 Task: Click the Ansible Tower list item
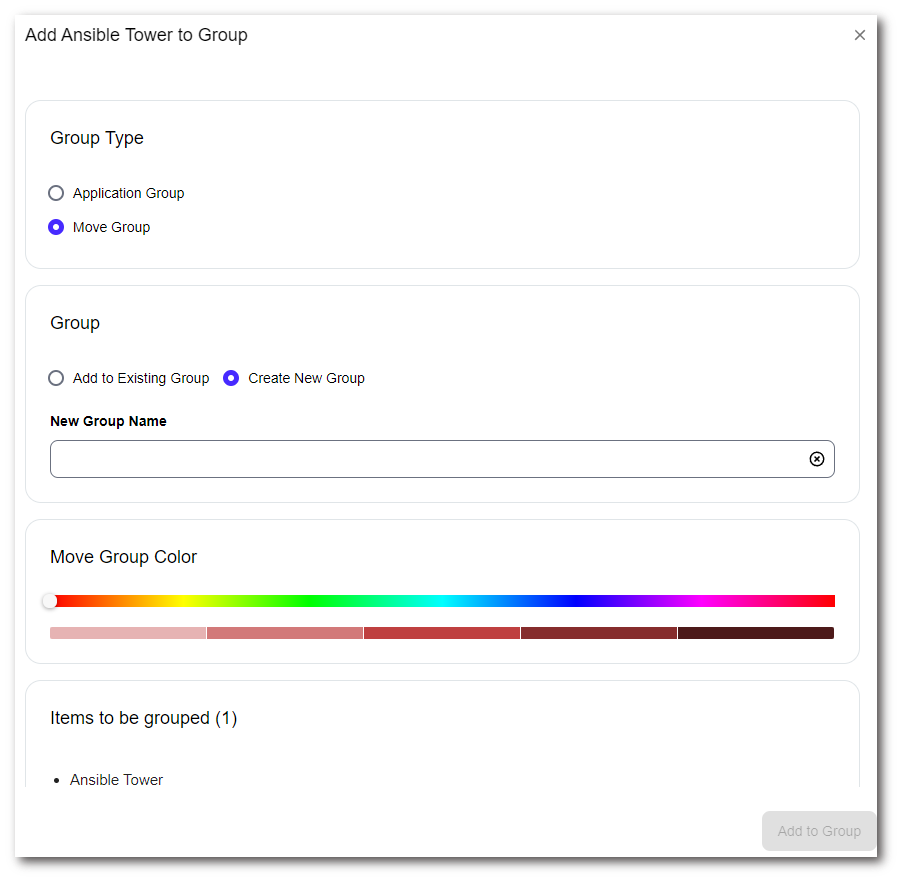point(116,780)
